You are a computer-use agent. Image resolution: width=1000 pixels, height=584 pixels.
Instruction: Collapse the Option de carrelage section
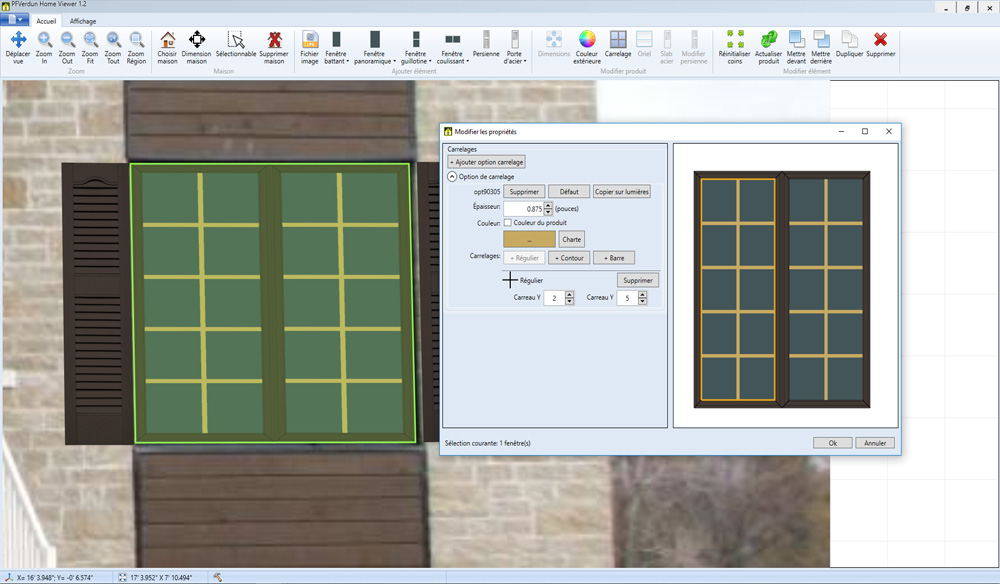(452, 177)
